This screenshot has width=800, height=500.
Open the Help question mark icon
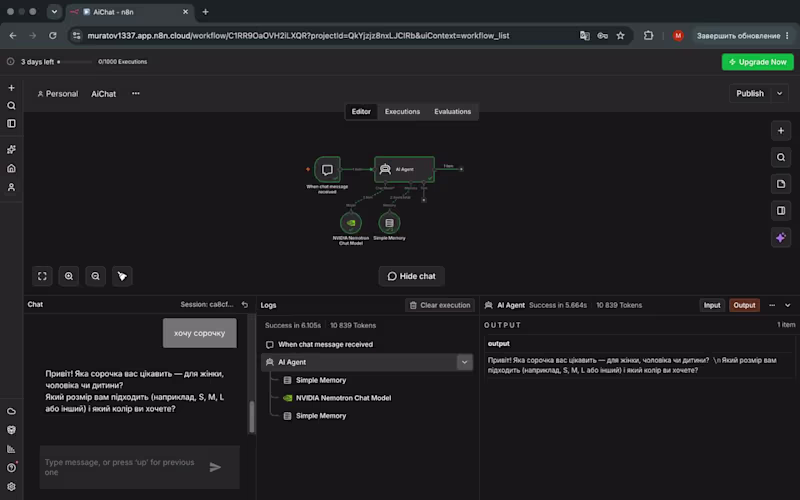11,467
